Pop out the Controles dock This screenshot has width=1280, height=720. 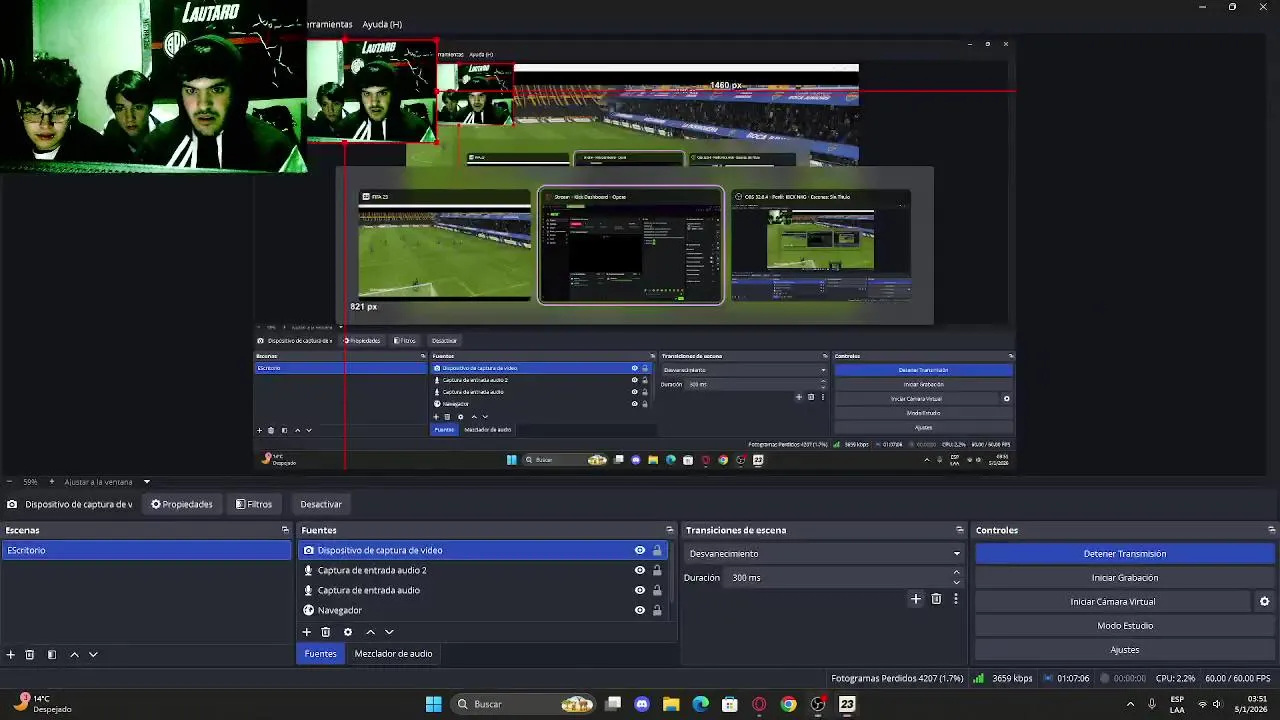coord(1271,530)
